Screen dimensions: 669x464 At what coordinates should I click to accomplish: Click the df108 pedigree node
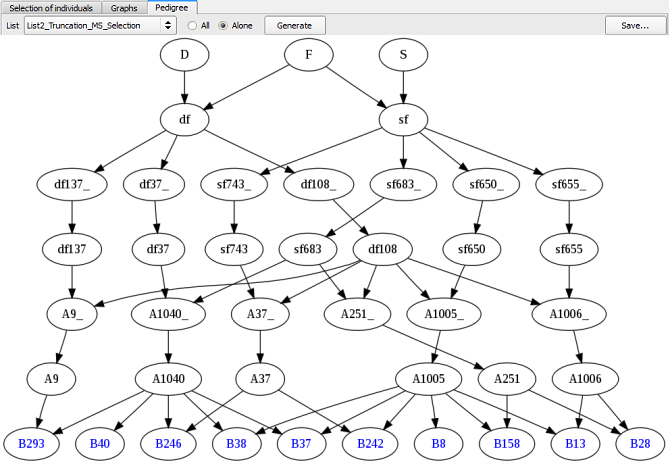pyautogui.click(x=383, y=249)
